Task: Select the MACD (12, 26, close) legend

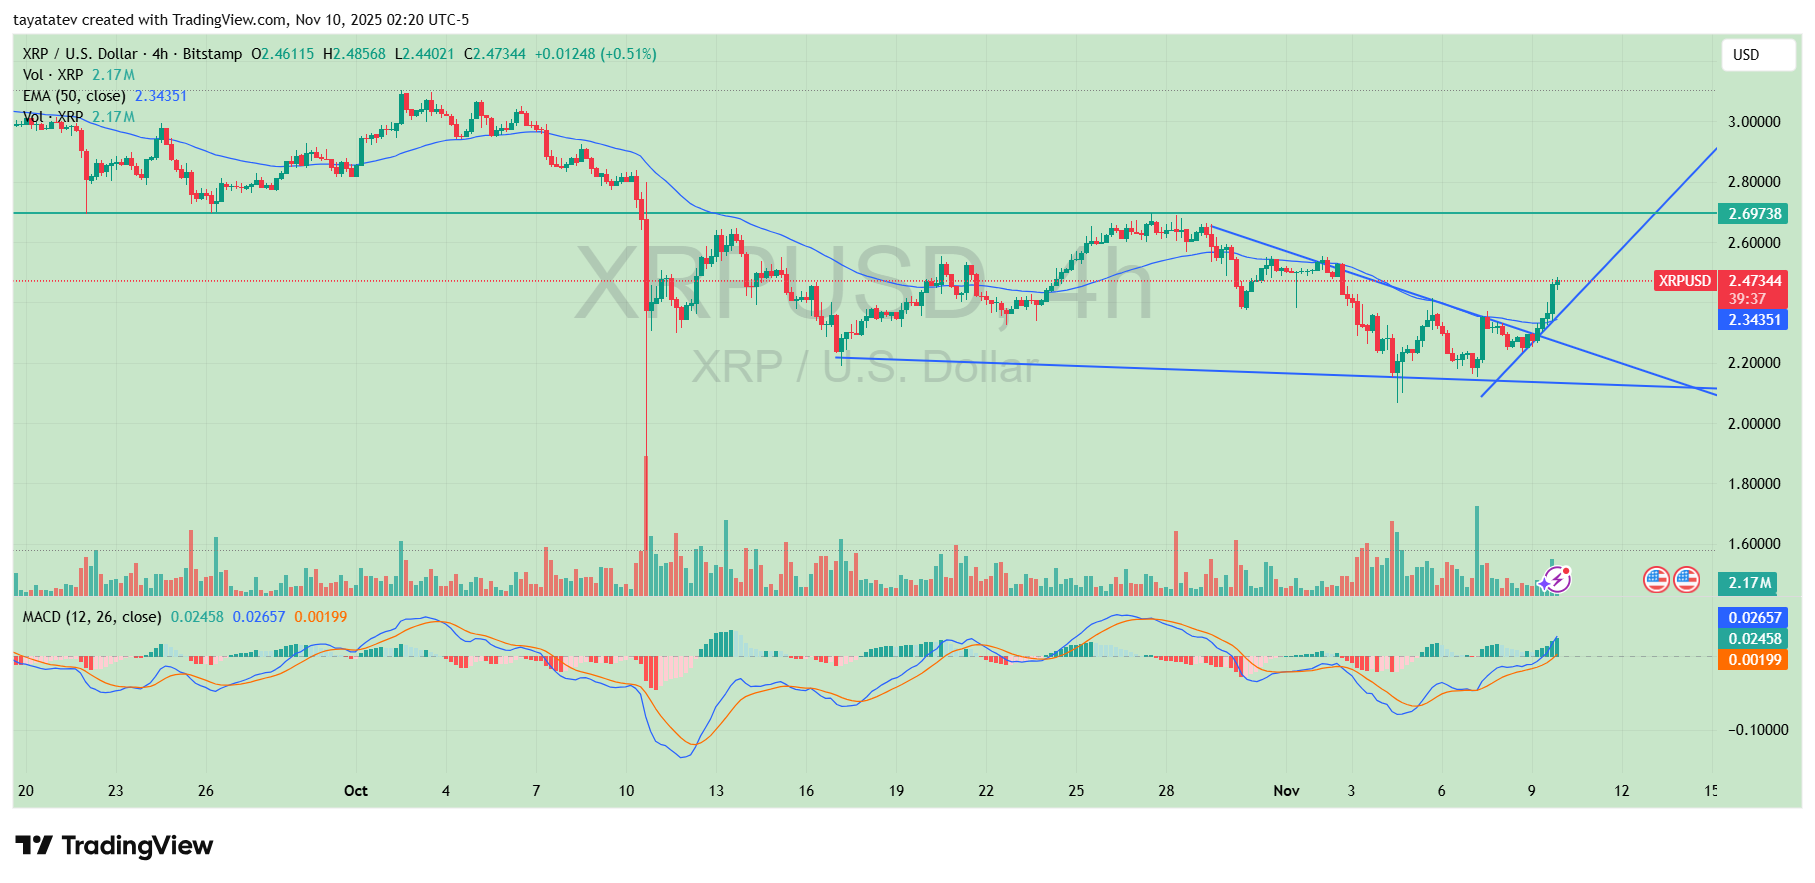Action: tap(91, 617)
